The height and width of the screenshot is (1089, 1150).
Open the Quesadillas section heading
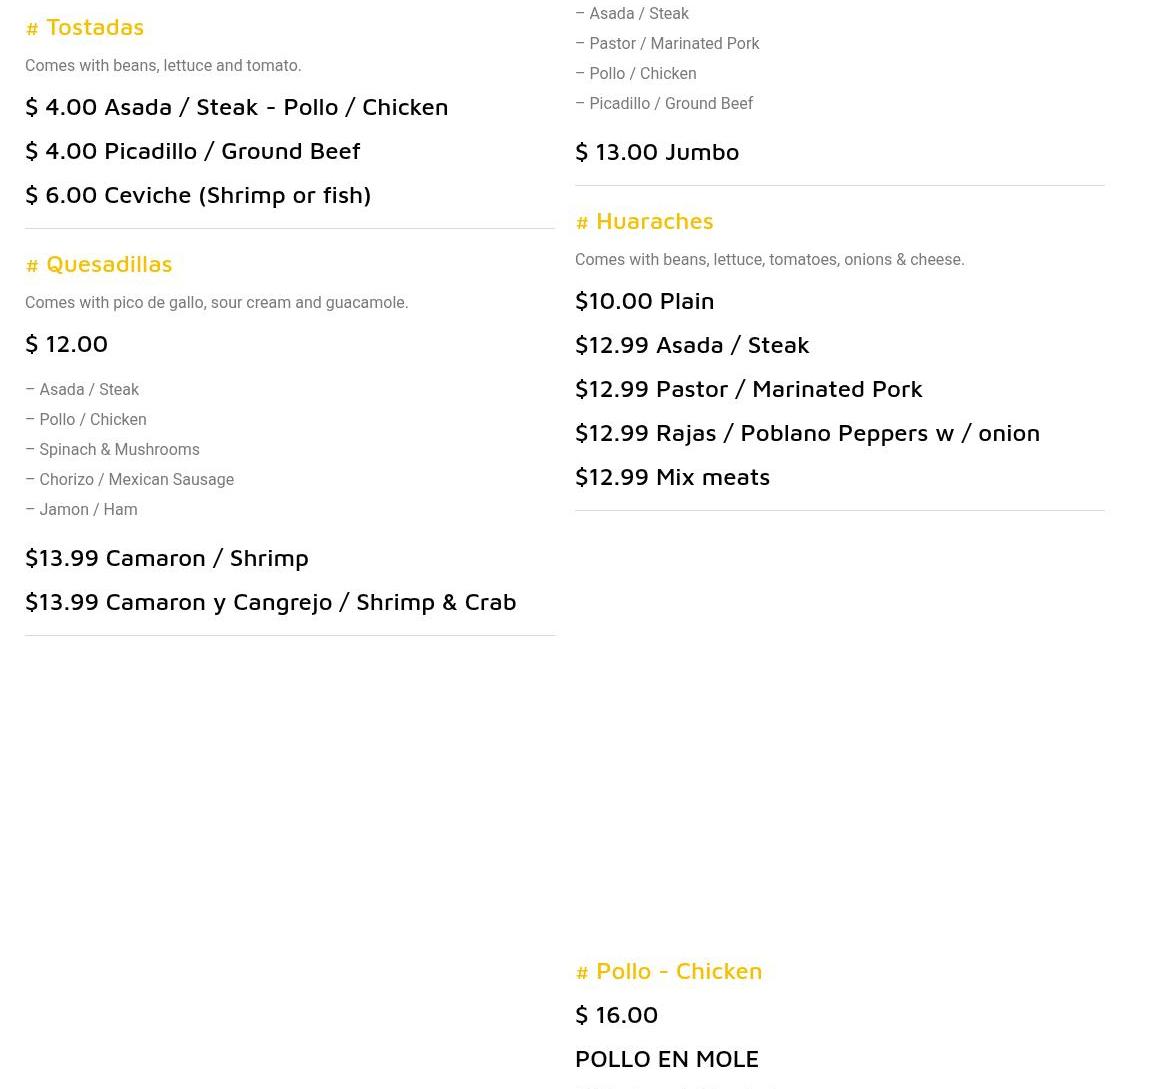109,264
